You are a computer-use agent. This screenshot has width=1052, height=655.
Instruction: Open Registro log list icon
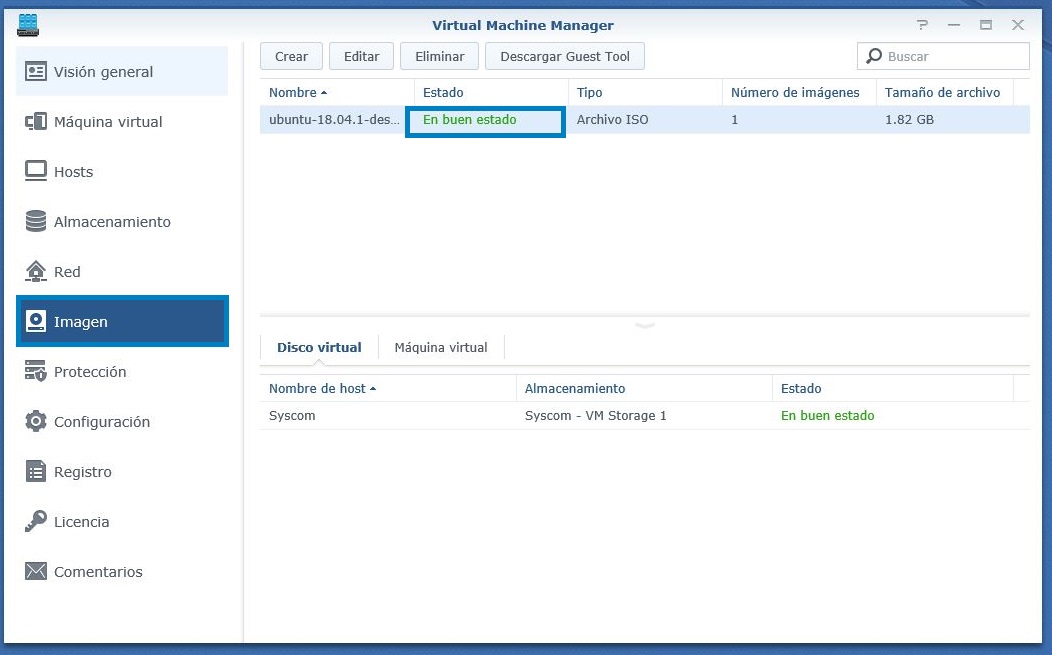coord(36,471)
